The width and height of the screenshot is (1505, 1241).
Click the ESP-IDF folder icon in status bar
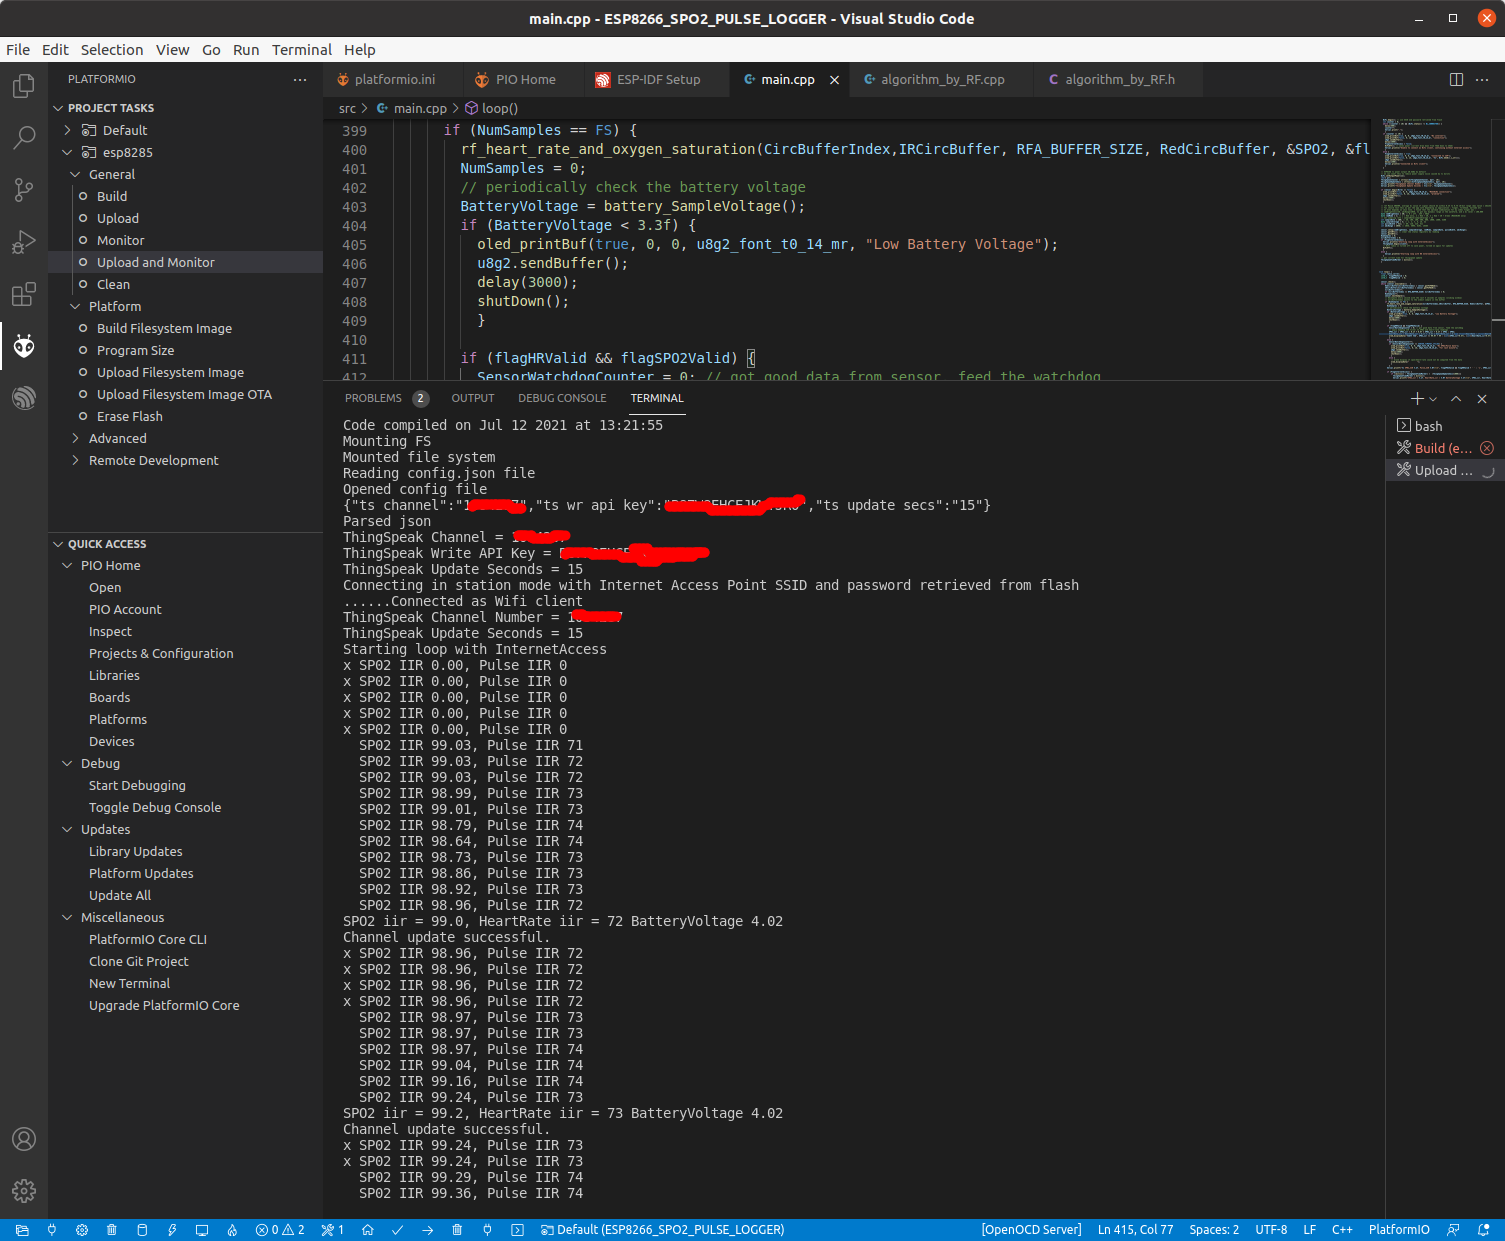click(22, 1230)
